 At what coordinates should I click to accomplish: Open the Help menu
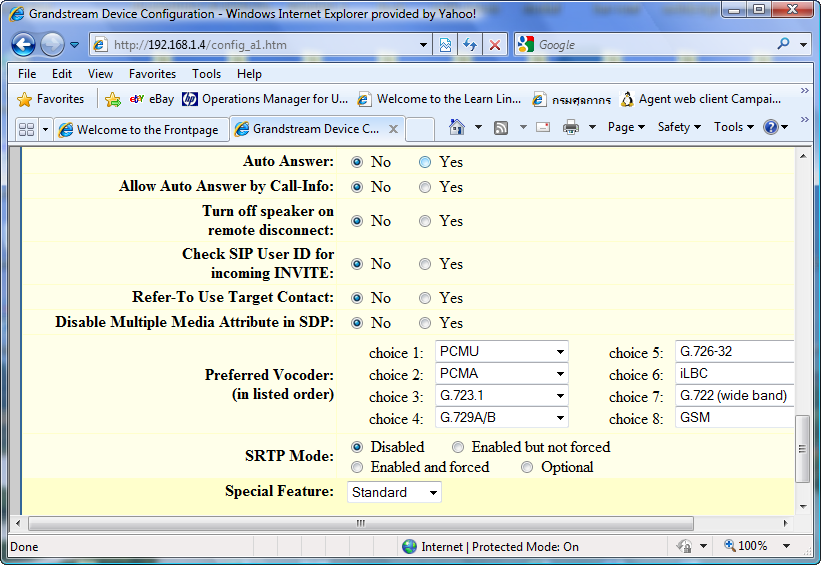(x=249, y=74)
